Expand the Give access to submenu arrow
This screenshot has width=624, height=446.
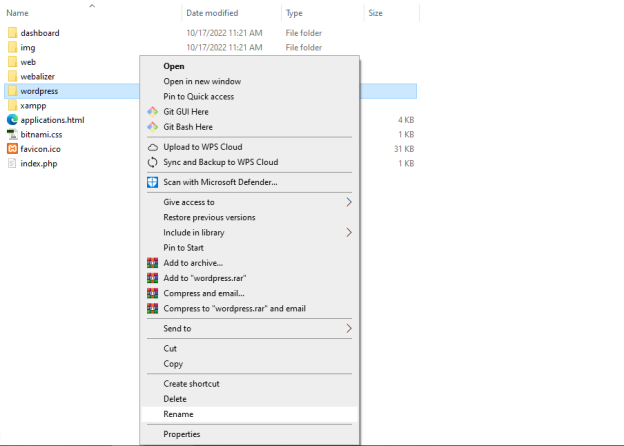[349, 202]
